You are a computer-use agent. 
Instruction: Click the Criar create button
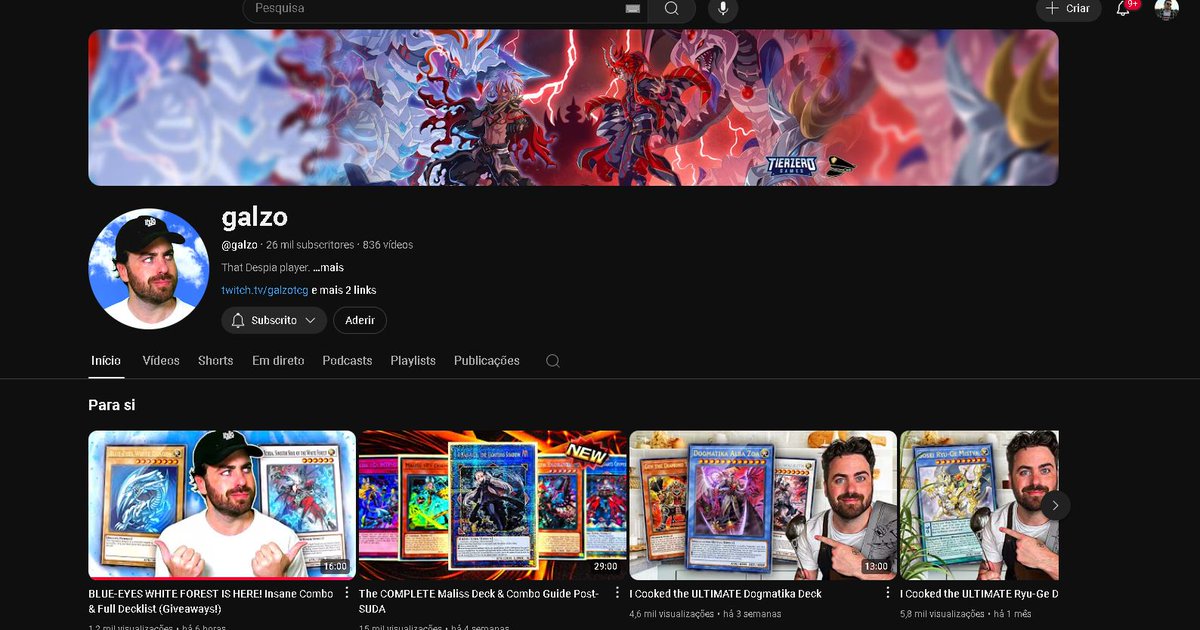[1068, 8]
